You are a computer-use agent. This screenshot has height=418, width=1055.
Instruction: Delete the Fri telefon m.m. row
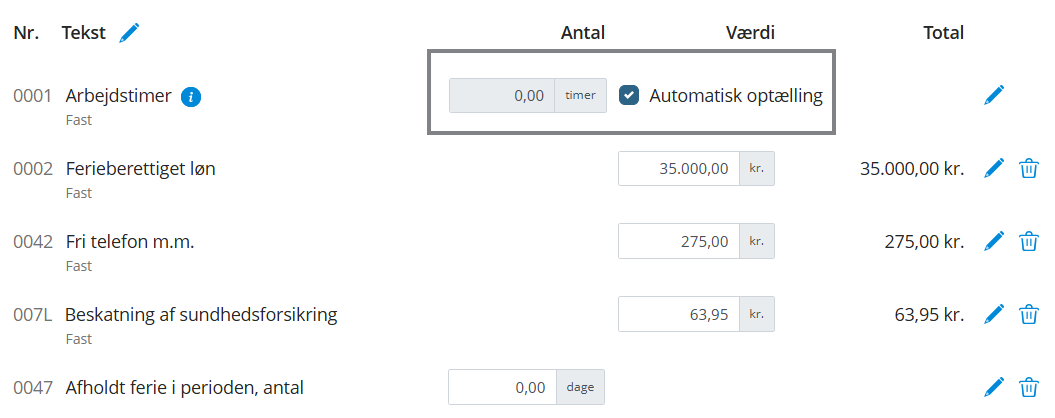[x=1028, y=241]
